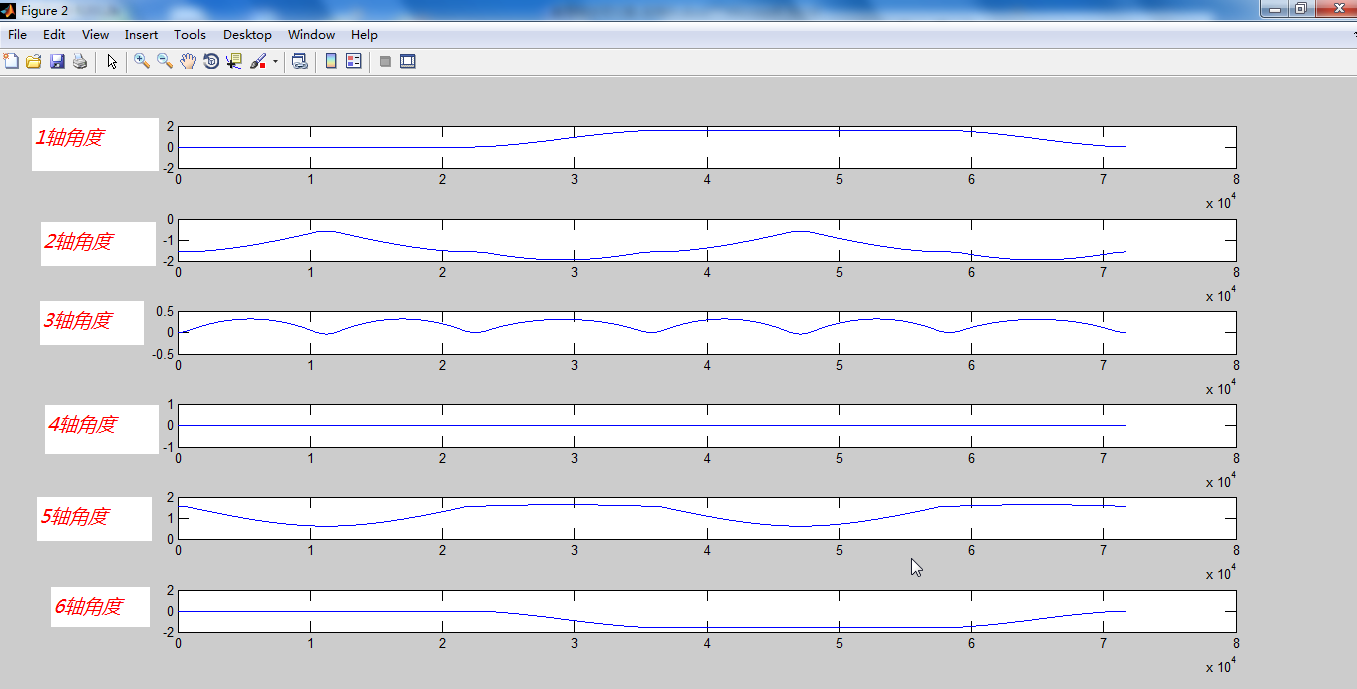Select the Brush data tool
The height and width of the screenshot is (689, 1357).
(258, 62)
